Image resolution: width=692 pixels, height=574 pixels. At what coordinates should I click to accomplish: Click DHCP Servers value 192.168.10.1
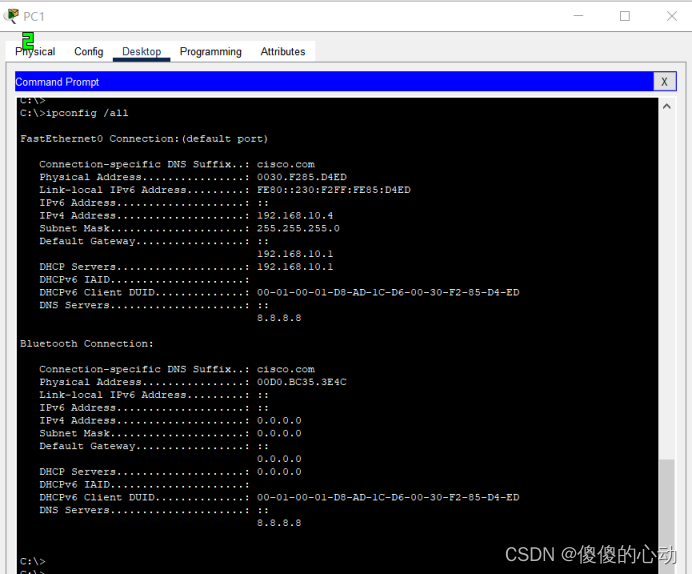point(295,266)
